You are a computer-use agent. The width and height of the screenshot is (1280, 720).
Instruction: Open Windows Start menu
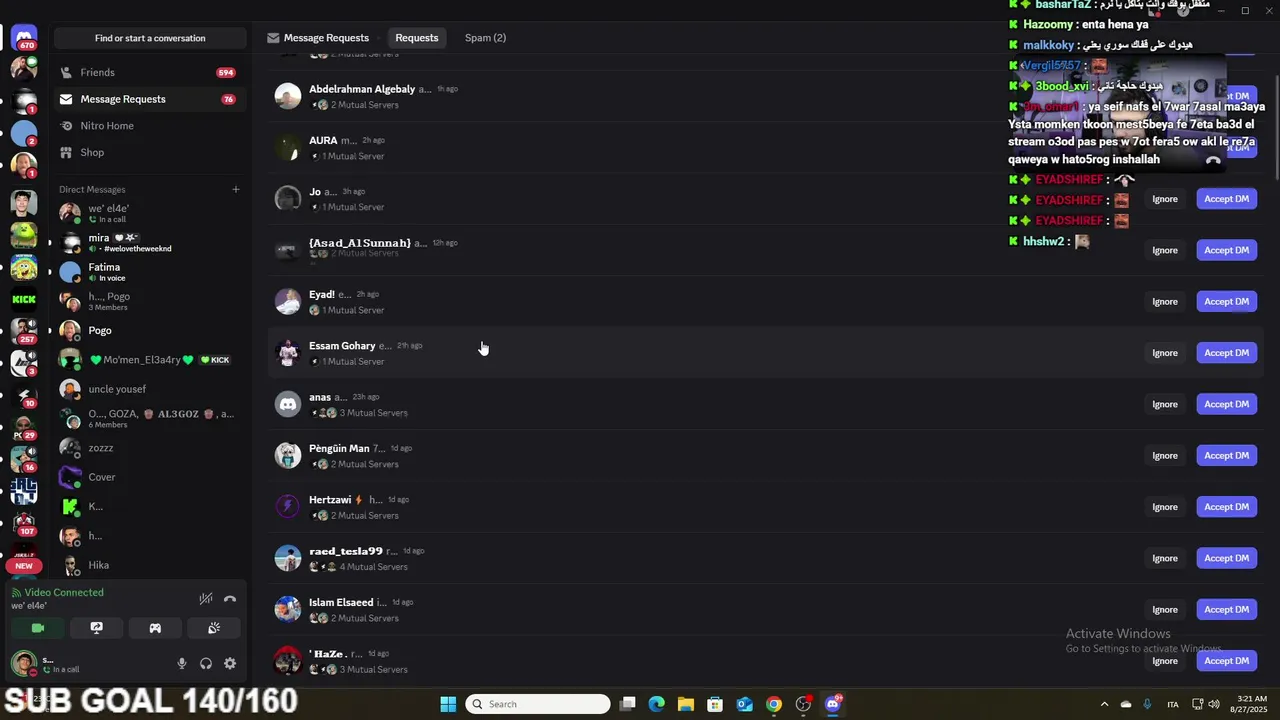448,704
